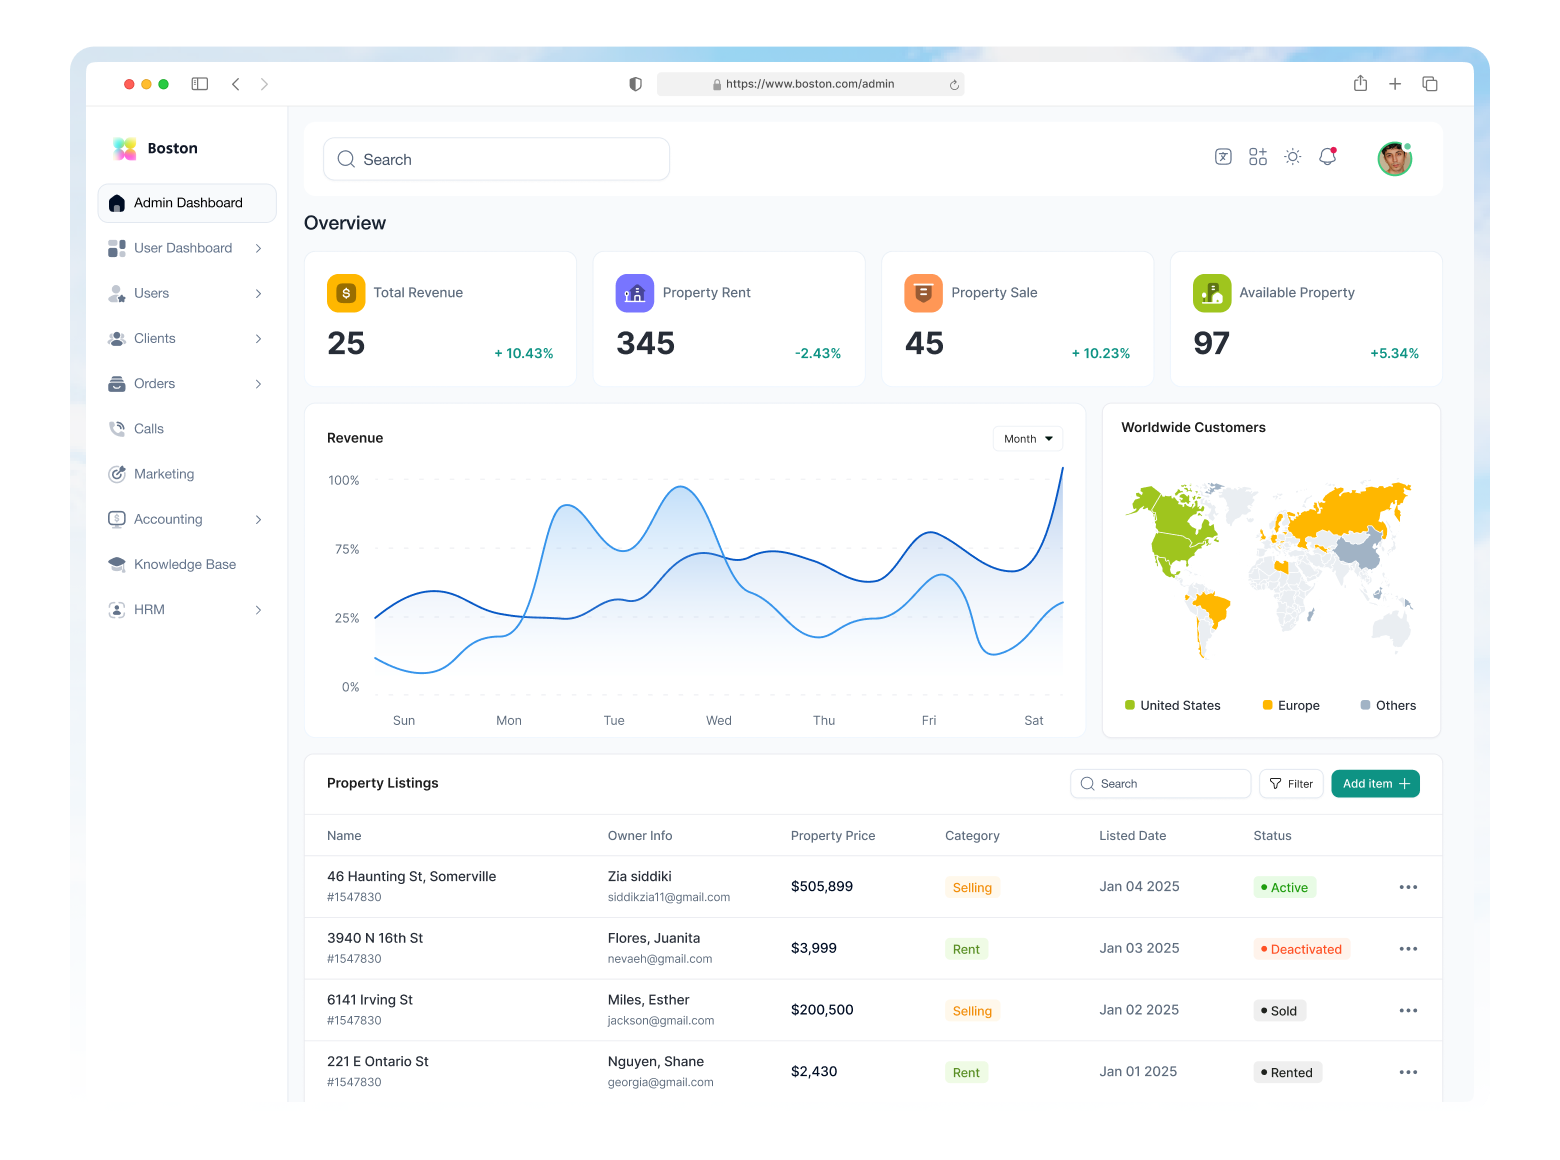Click the Add item button

pyautogui.click(x=1375, y=784)
